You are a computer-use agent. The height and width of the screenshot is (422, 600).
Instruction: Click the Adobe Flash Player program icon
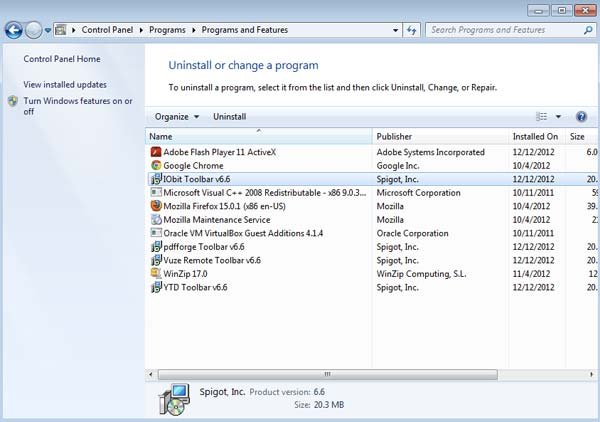[156, 152]
